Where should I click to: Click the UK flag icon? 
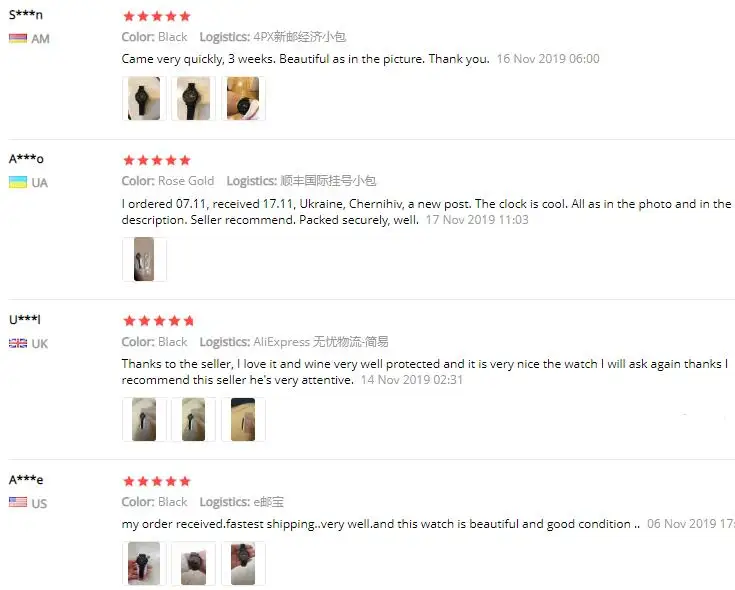[18, 344]
